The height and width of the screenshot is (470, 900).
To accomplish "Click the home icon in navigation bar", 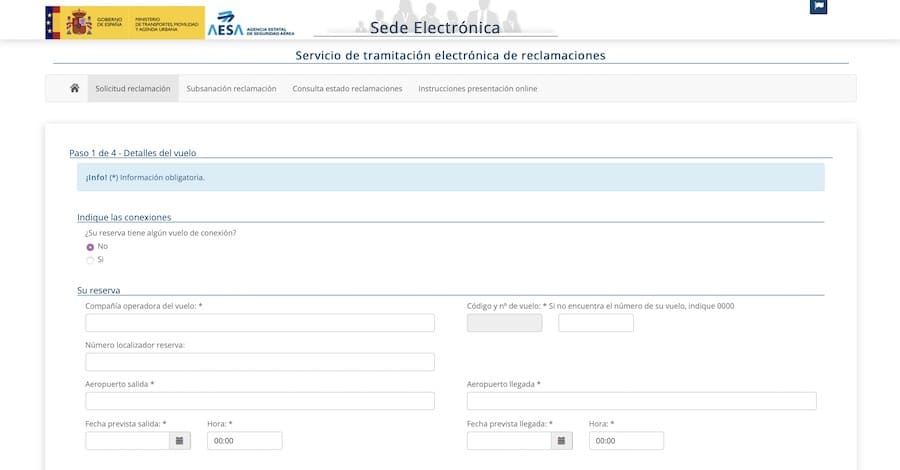I will [74, 88].
